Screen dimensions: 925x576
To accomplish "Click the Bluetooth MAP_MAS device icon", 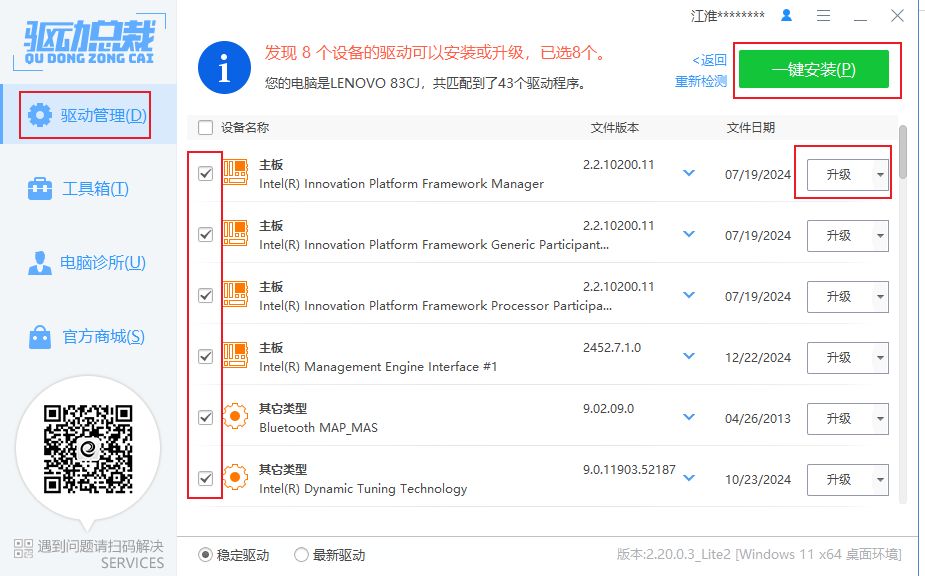I will point(235,417).
